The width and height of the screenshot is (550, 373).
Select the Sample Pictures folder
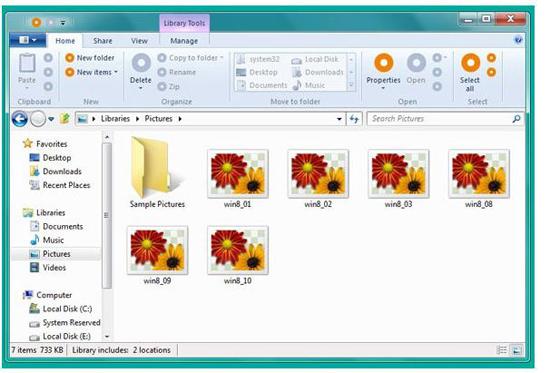(157, 173)
